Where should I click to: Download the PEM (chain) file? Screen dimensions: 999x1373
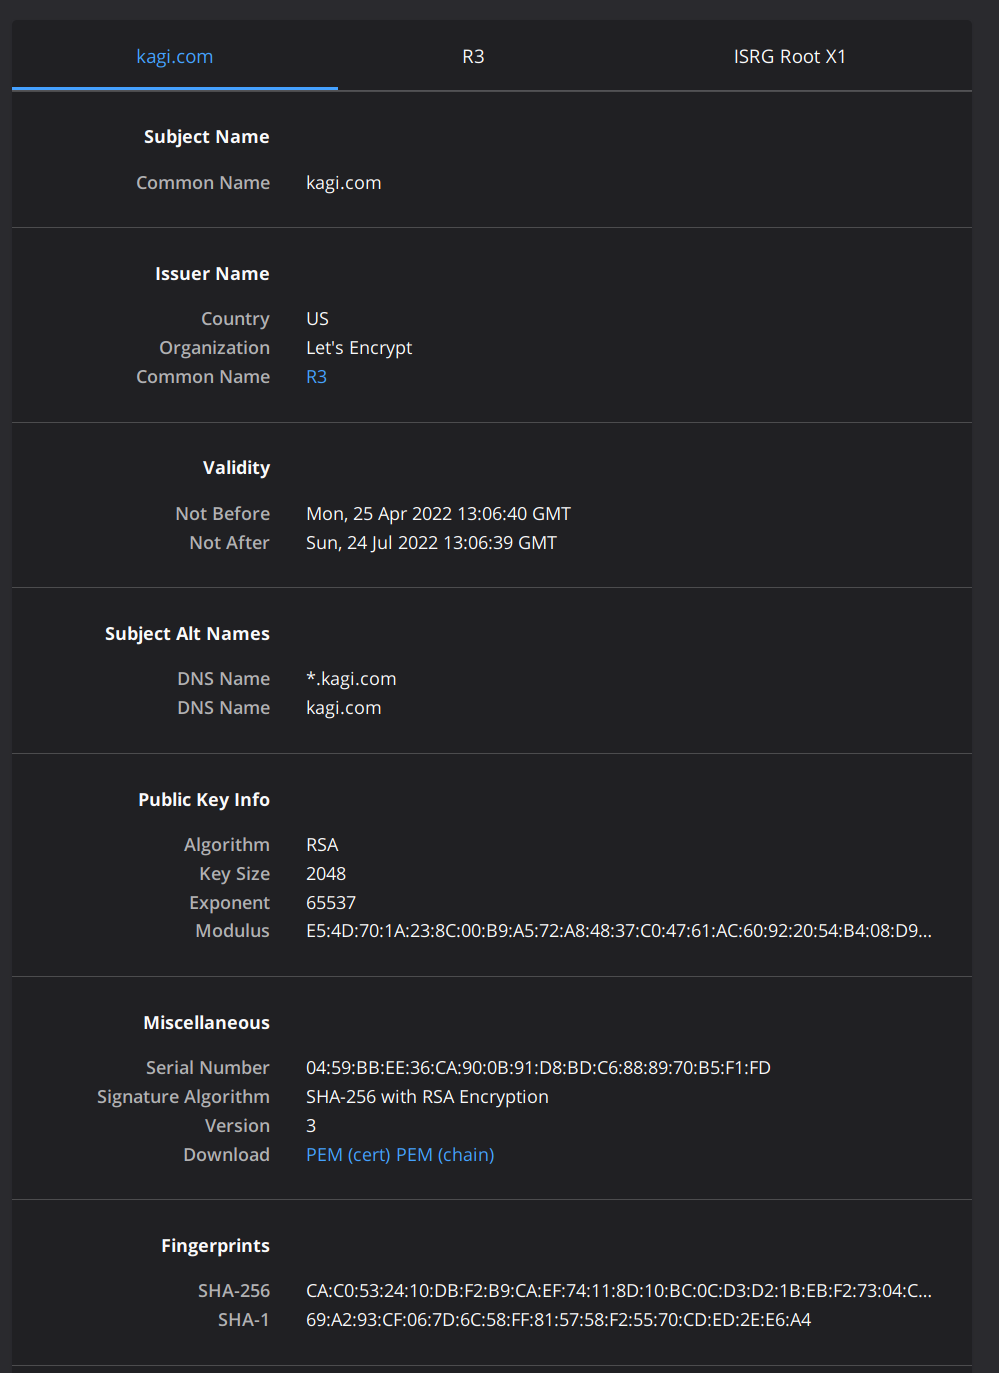pos(445,1155)
